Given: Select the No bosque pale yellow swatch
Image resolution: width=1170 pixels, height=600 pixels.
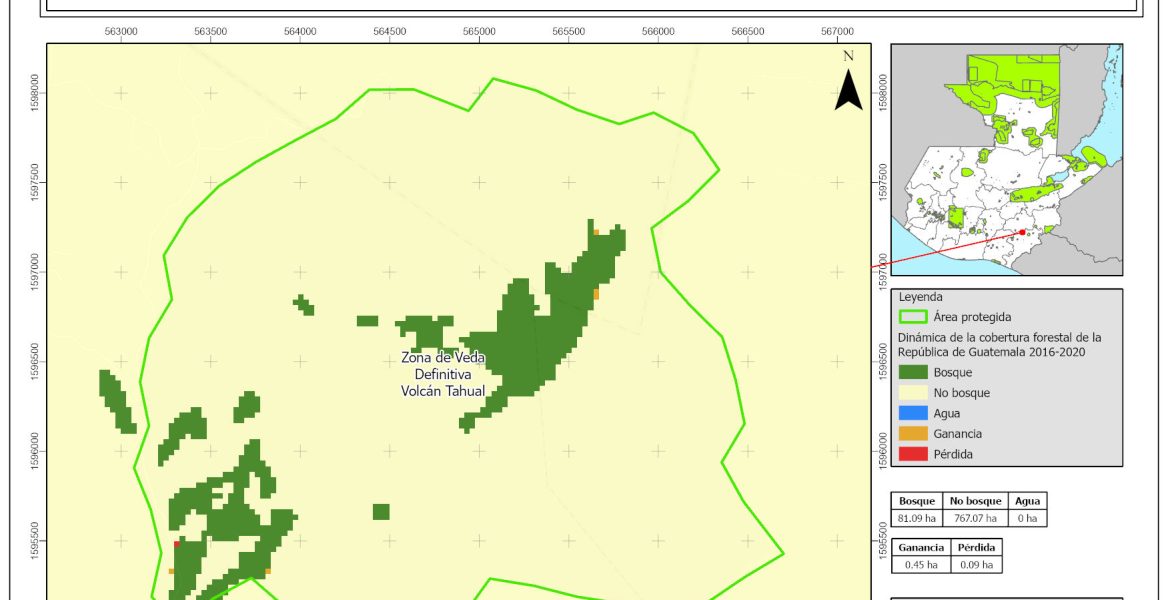Looking at the screenshot, I should pos(912,393).
